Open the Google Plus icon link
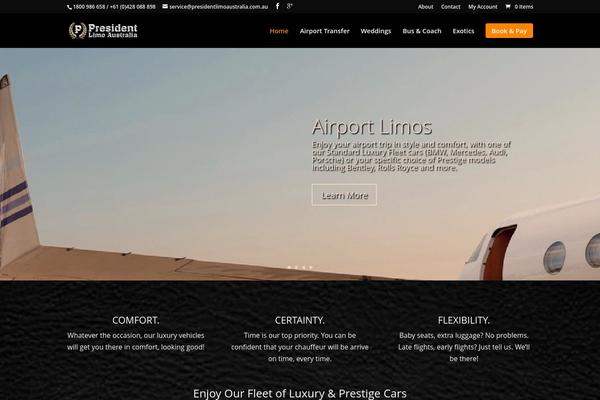The height and width of the screenshot is (400, 600). click(290, 6)
